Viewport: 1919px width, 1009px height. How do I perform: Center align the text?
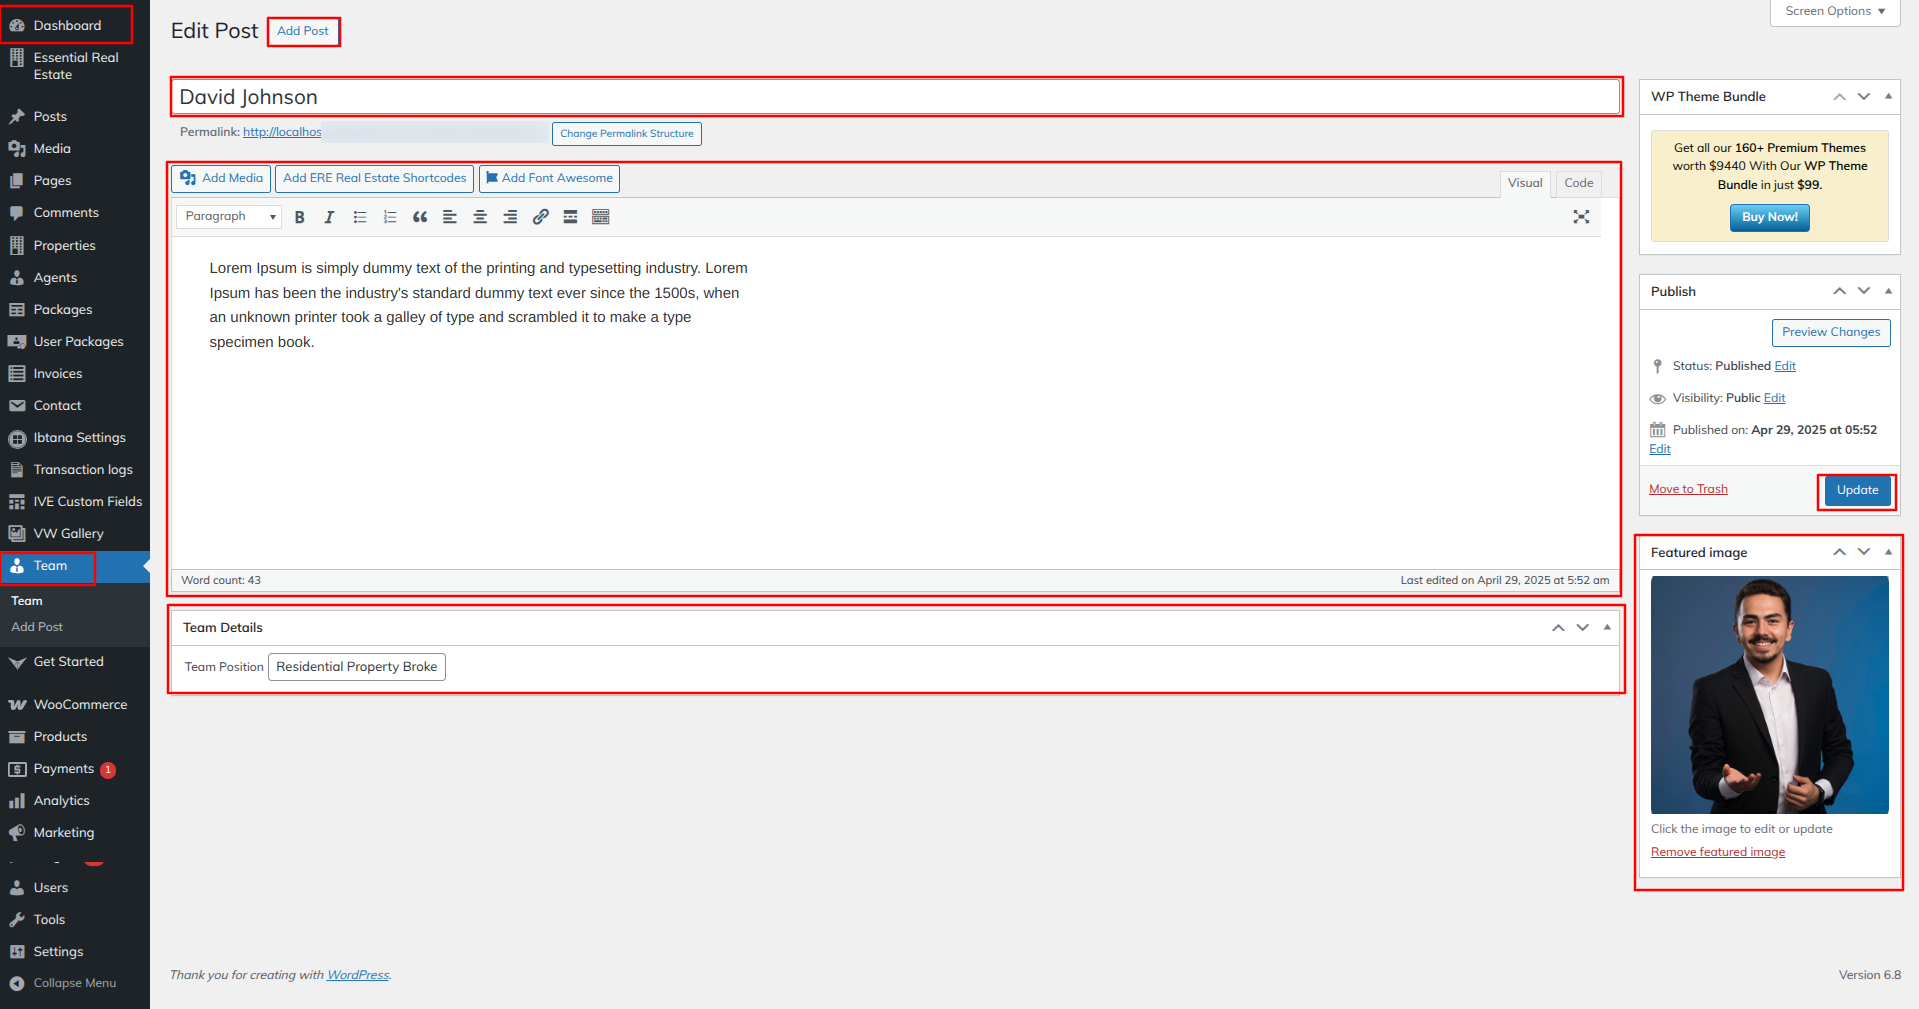480,217
